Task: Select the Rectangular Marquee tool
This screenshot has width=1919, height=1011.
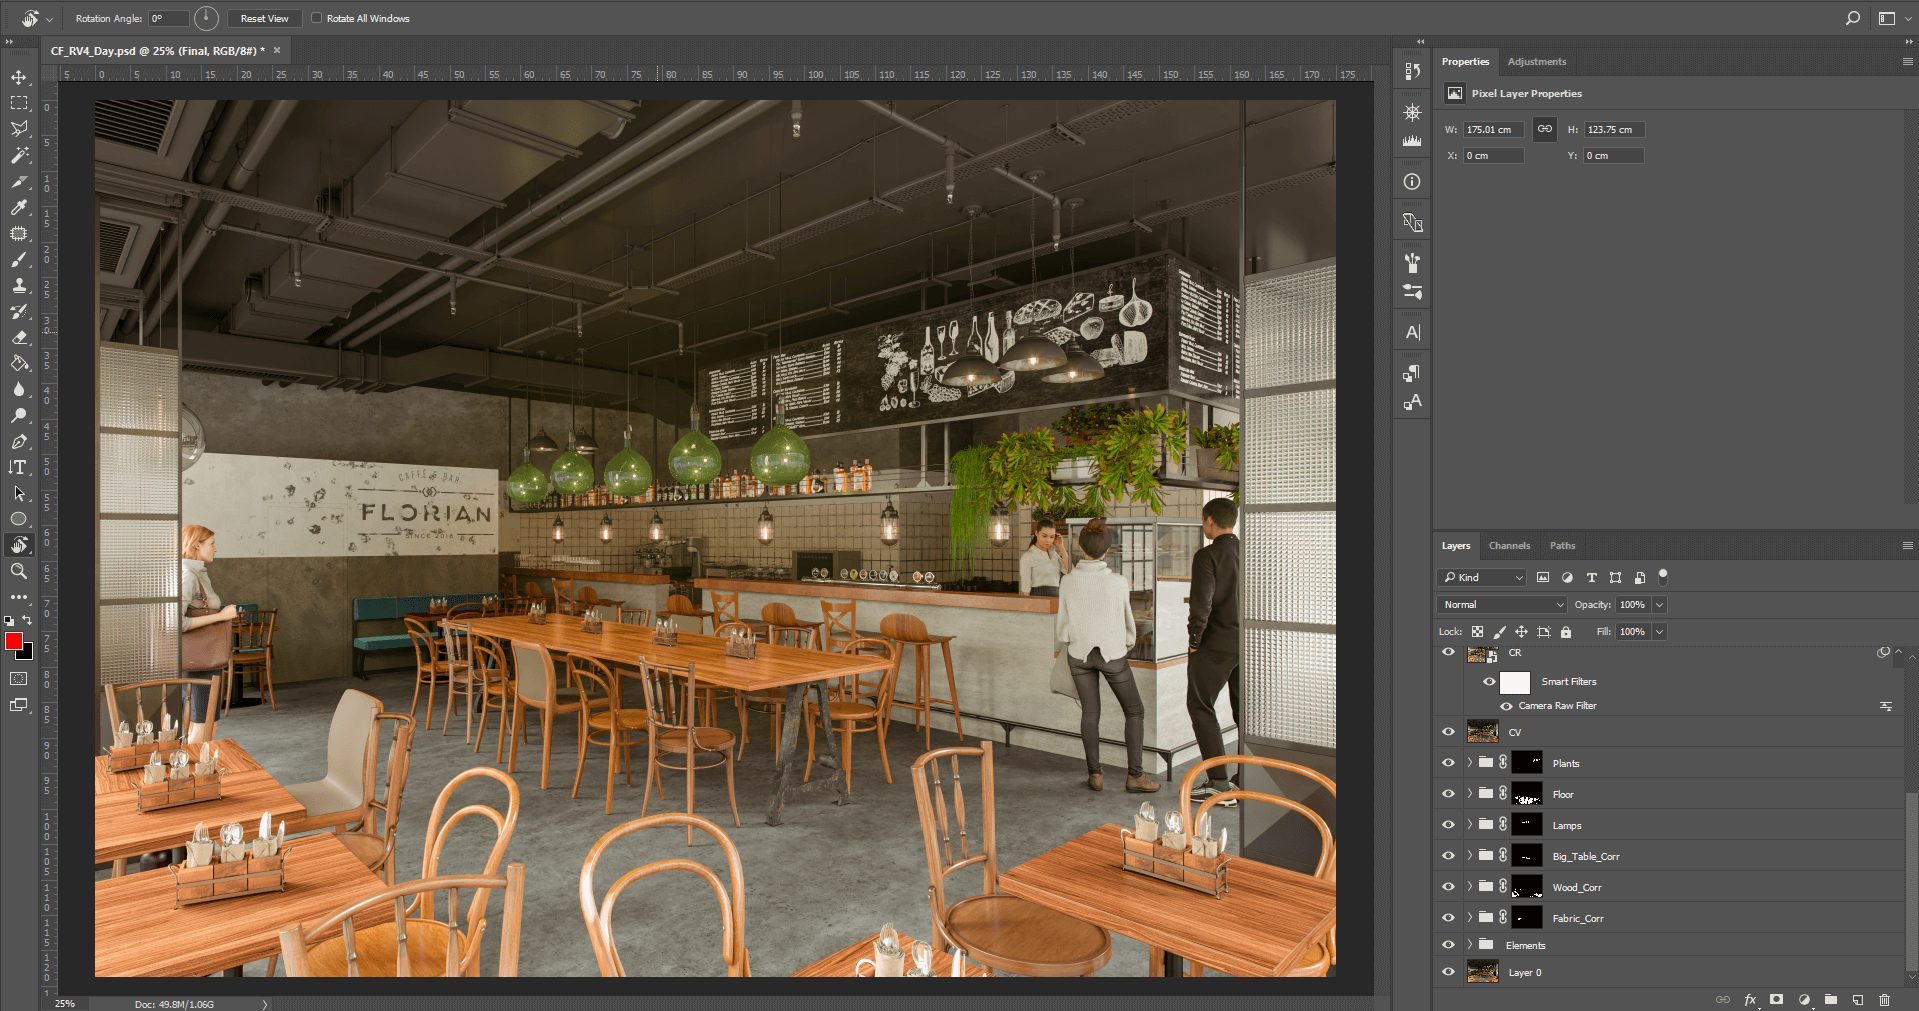Action: point(19,103)
